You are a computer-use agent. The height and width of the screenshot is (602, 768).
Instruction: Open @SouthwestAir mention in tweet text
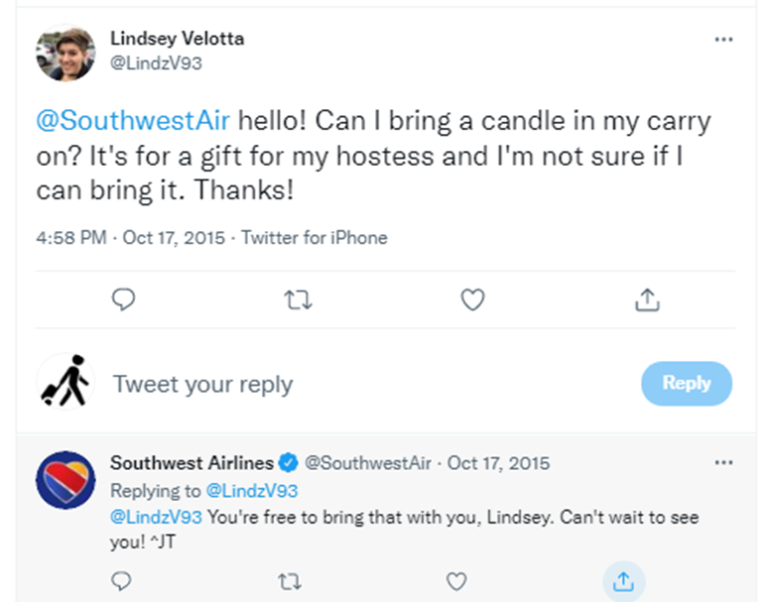(133, 120)
